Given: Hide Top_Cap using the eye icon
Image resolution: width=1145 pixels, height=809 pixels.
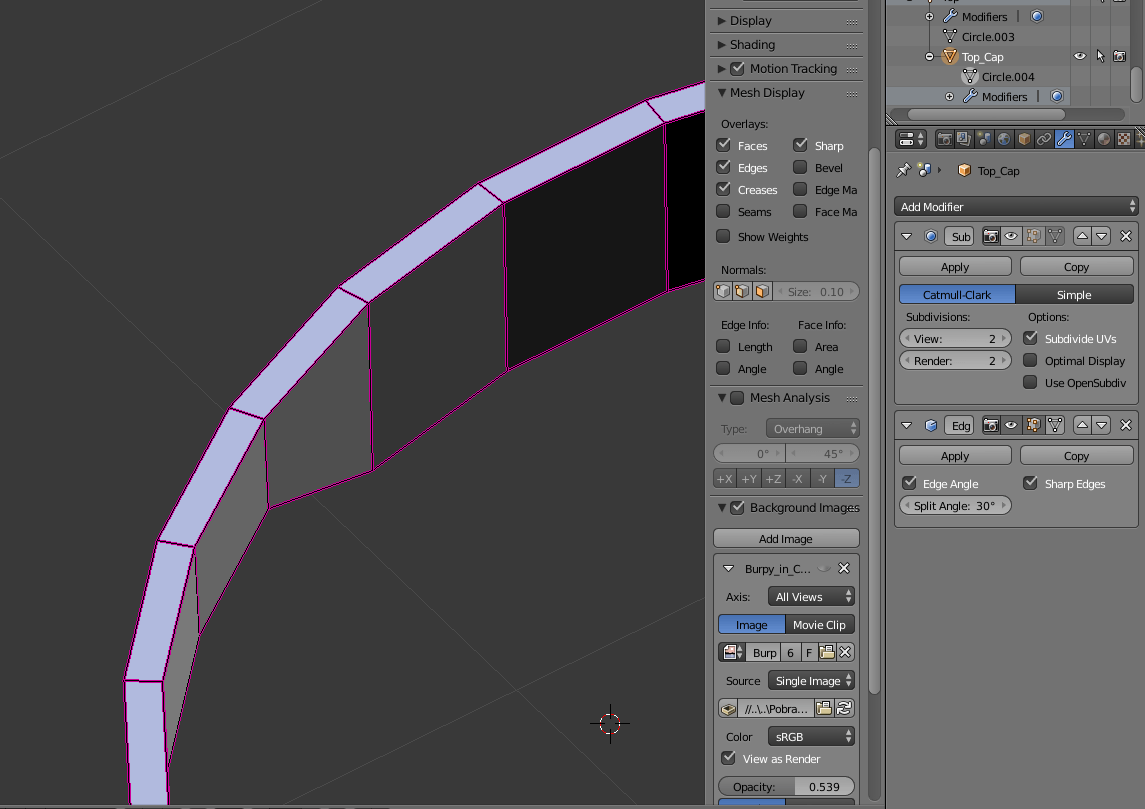Looking at the screenshot, I should pyautogui.click(x=1079, y=57).
